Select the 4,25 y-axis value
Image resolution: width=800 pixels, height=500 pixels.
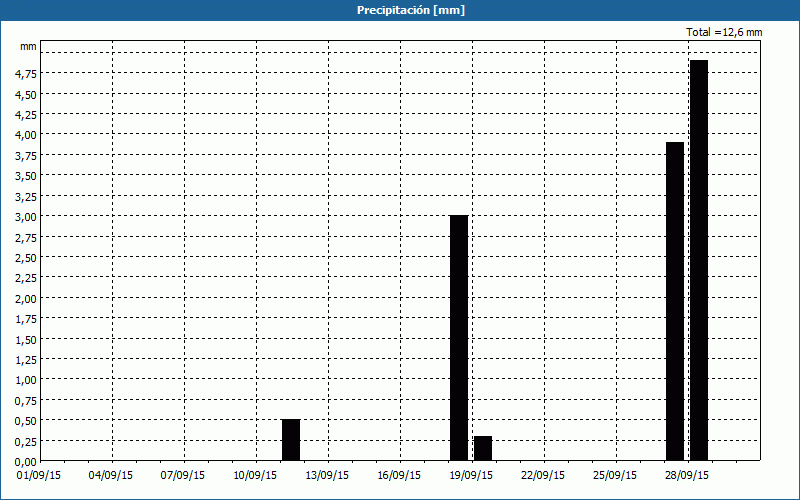[x=26, y=115]
